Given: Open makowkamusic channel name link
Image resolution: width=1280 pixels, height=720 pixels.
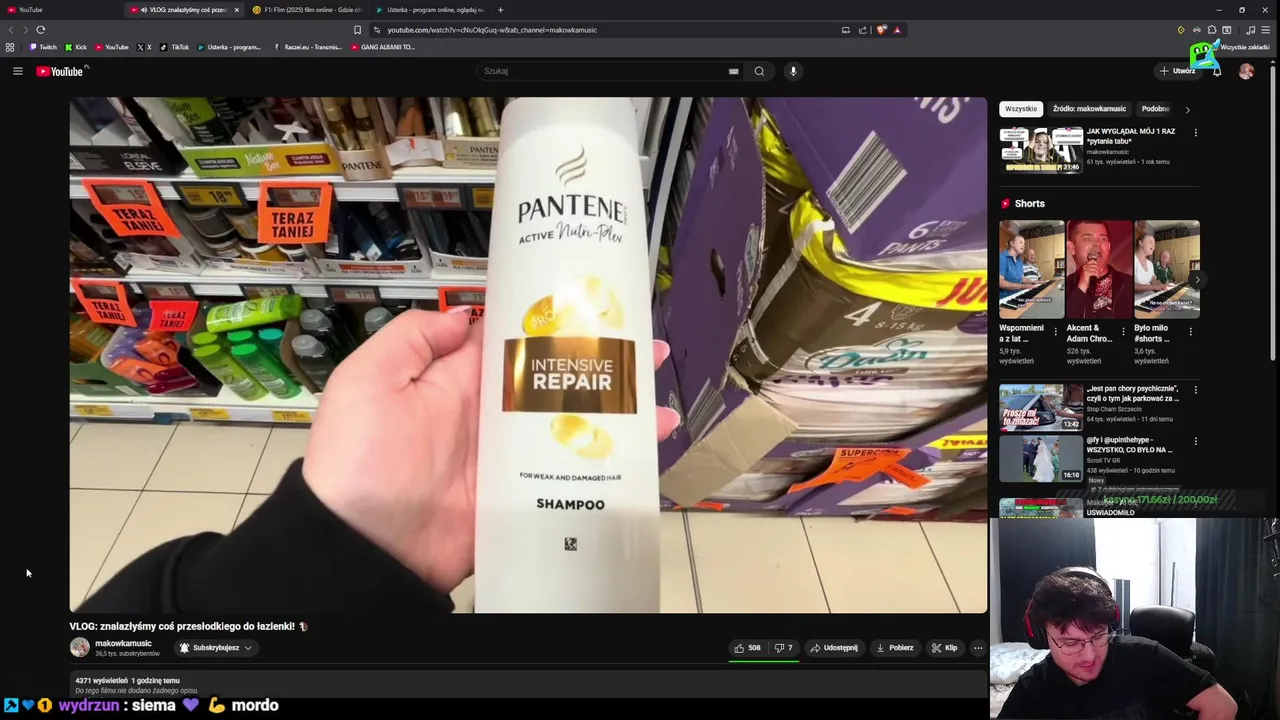Looking at the screenshot, I should coord(123,643).
